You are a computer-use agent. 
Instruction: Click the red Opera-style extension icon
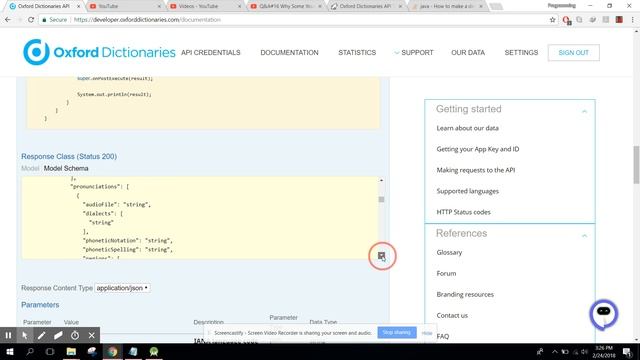coord(566,20)
